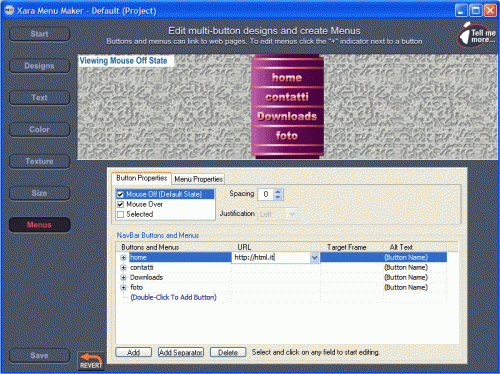Expand the home button tree node

tap(123, 258)
